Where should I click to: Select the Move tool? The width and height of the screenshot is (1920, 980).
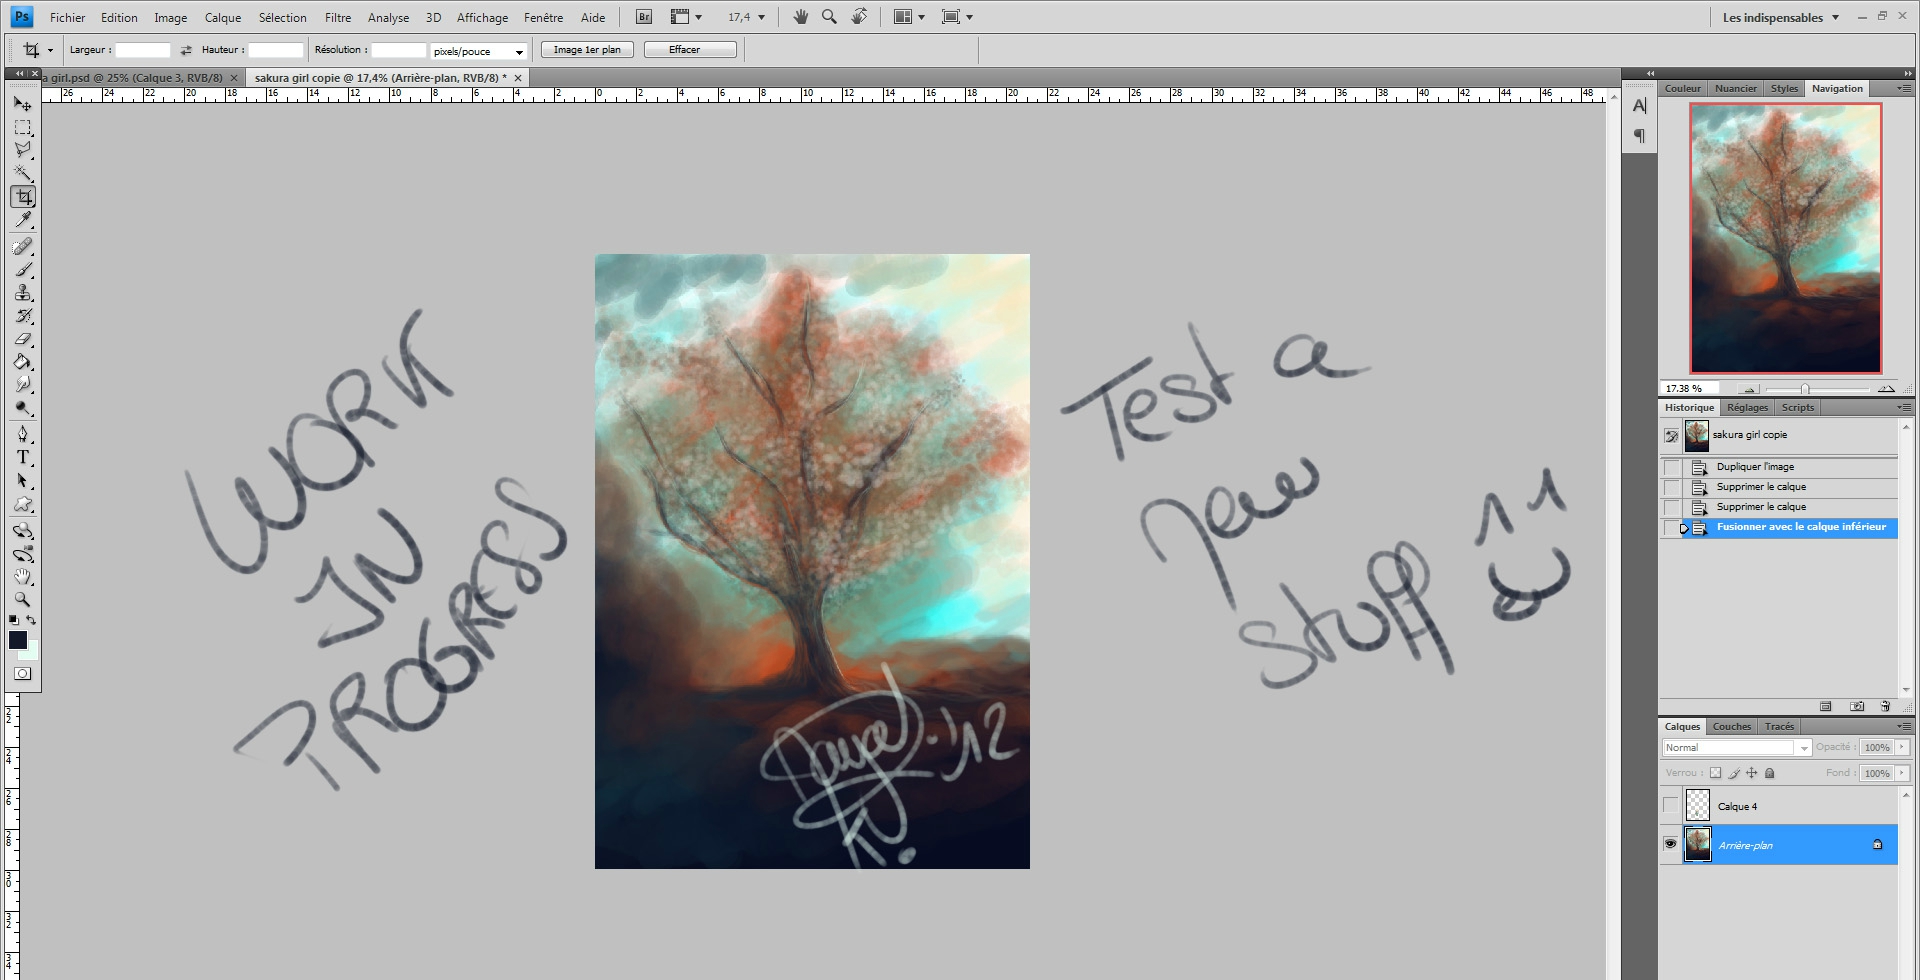(23, 104)
